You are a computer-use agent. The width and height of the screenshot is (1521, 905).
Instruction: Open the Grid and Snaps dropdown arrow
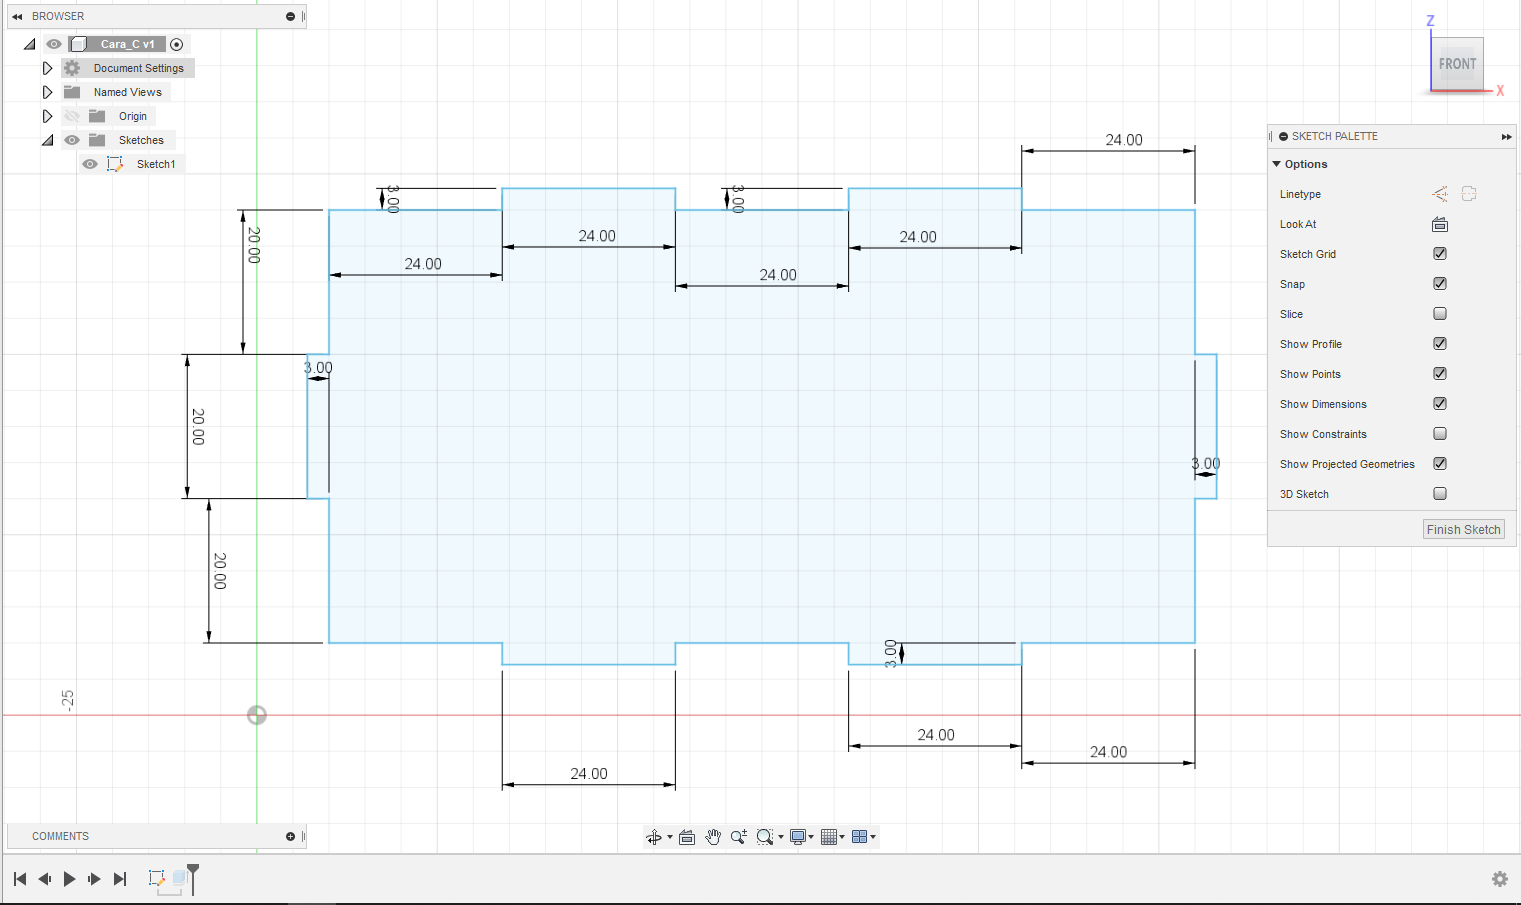842,837
